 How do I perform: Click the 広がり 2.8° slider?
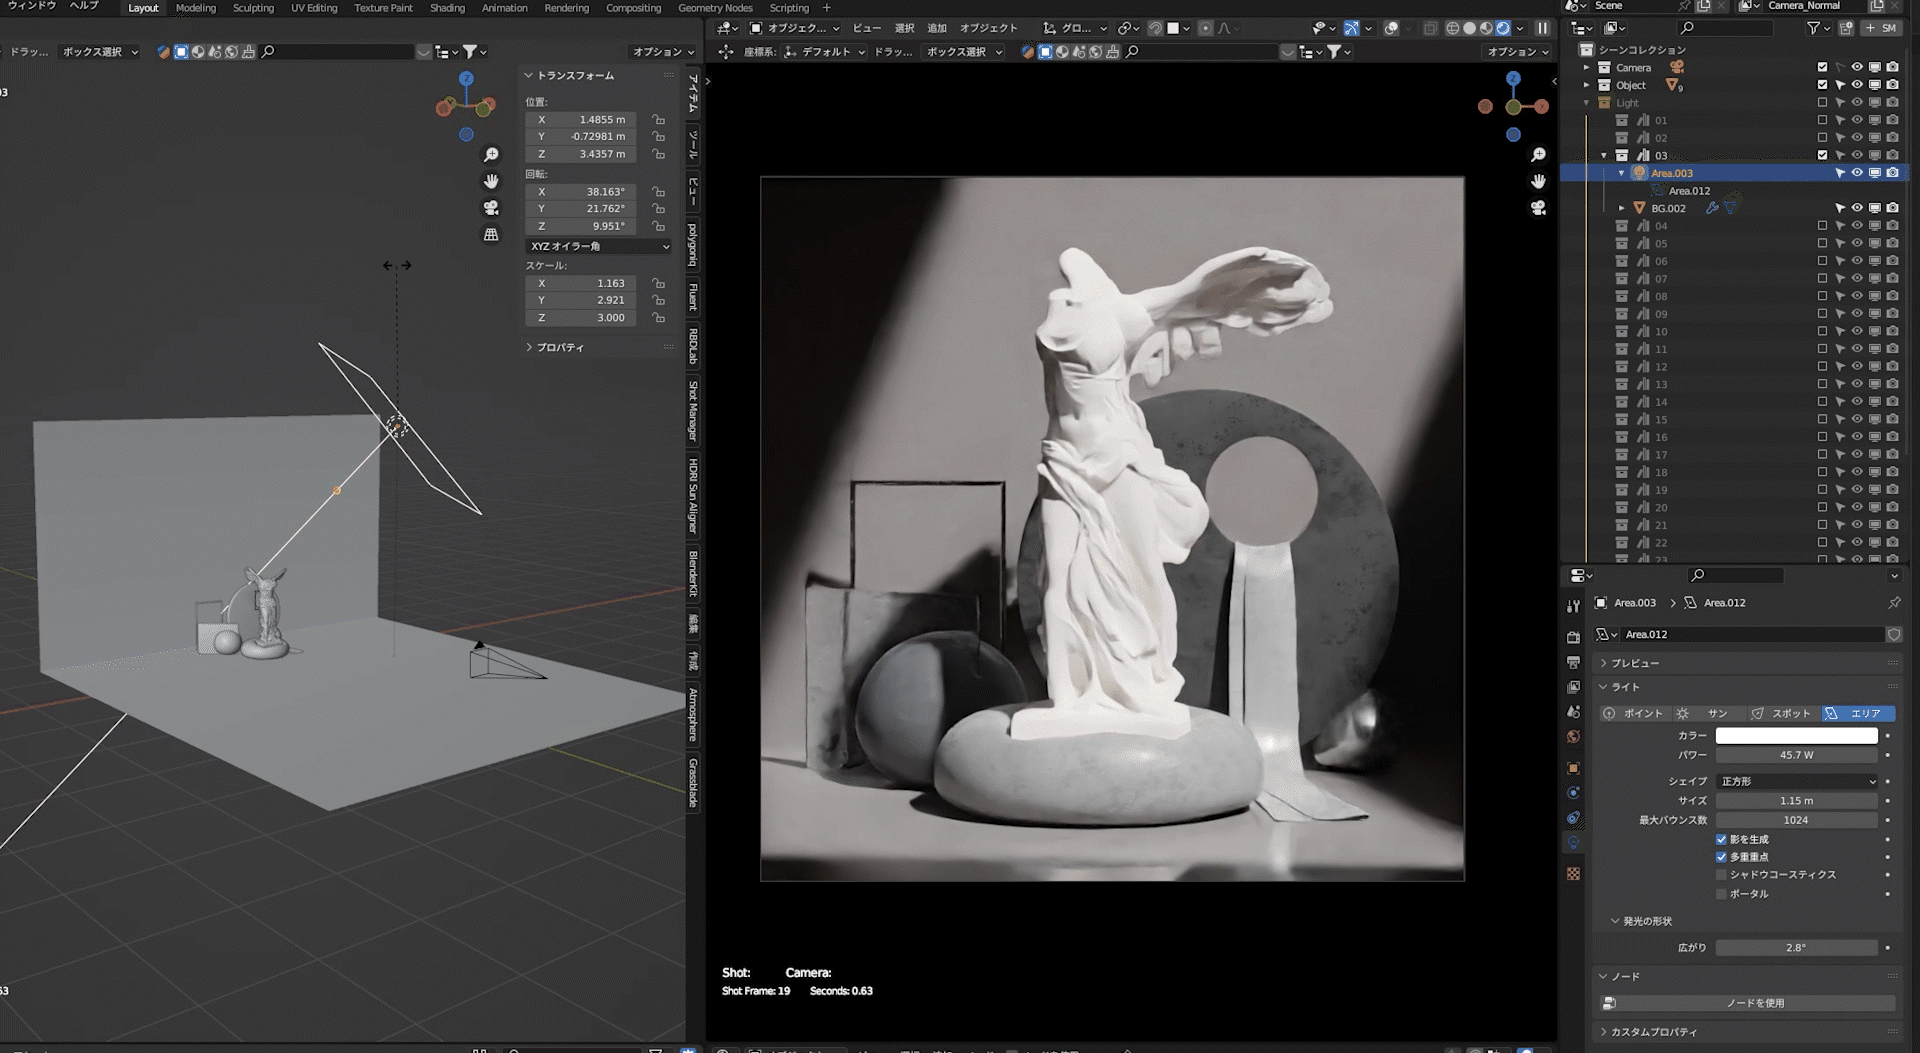tap(1797, 948)
